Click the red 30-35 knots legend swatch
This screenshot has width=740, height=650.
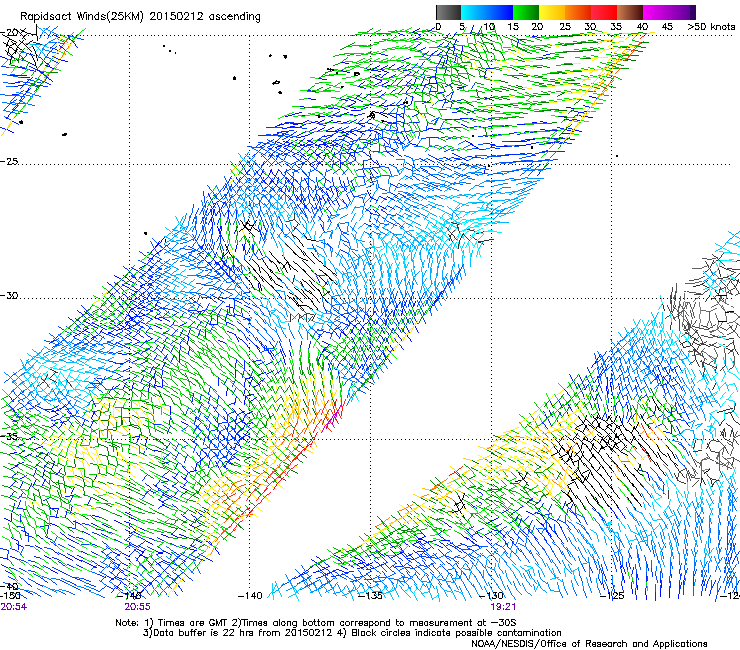click(x=604, y=12)
